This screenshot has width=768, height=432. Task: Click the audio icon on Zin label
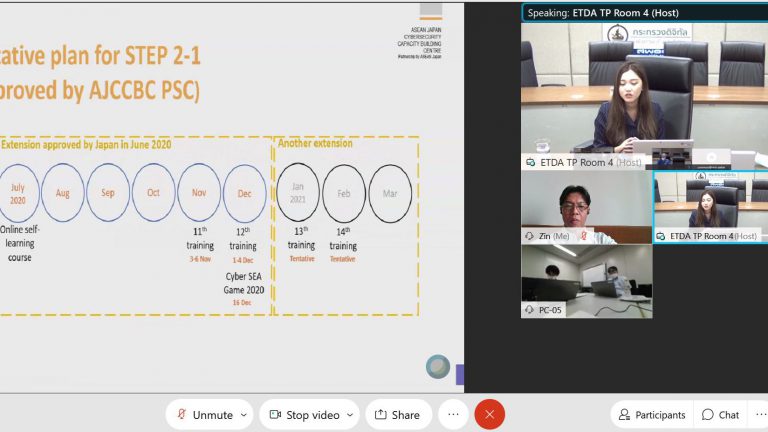(530, 236)
